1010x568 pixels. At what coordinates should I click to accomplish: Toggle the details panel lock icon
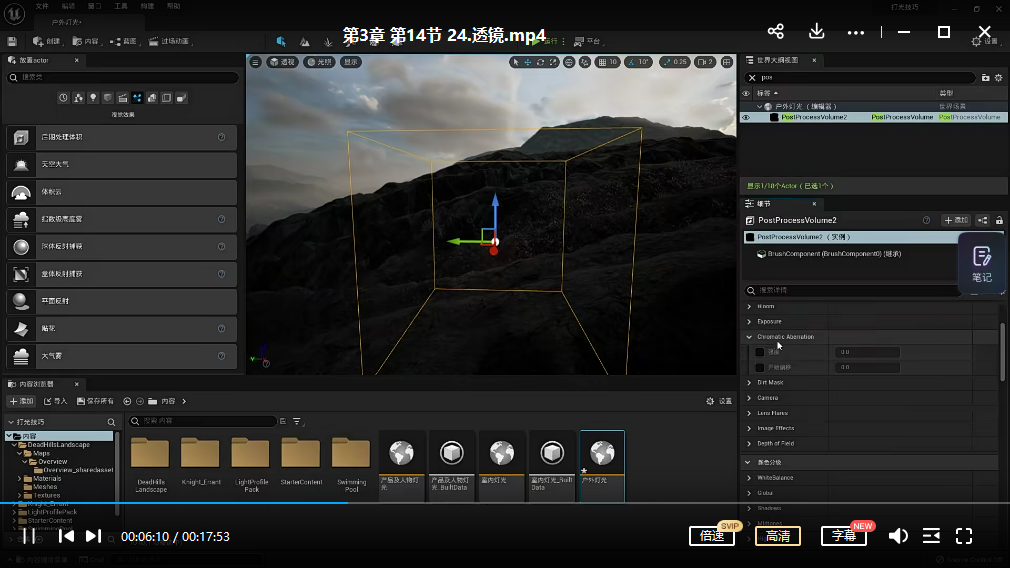pyautogui.click(x=999, y=220)
